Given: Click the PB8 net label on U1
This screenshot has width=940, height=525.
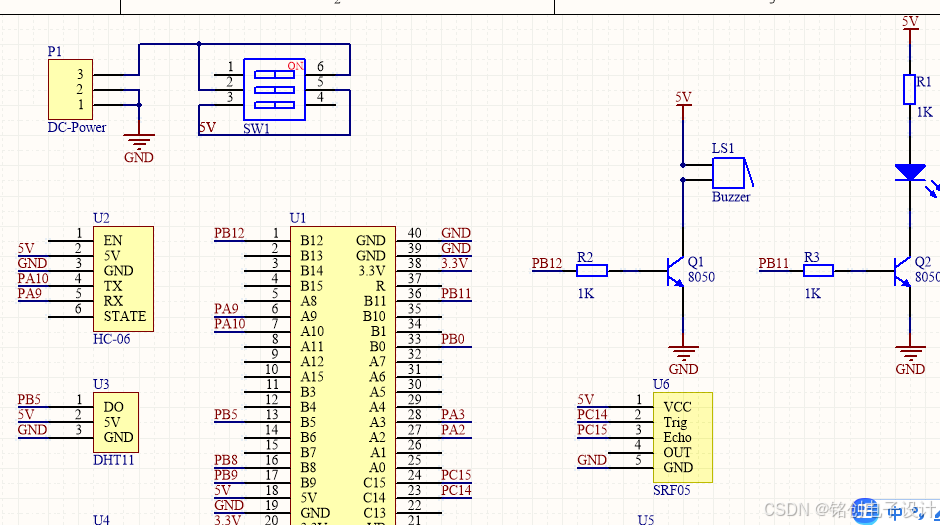Looking at the screenshot, I should (x=226, y=460).
